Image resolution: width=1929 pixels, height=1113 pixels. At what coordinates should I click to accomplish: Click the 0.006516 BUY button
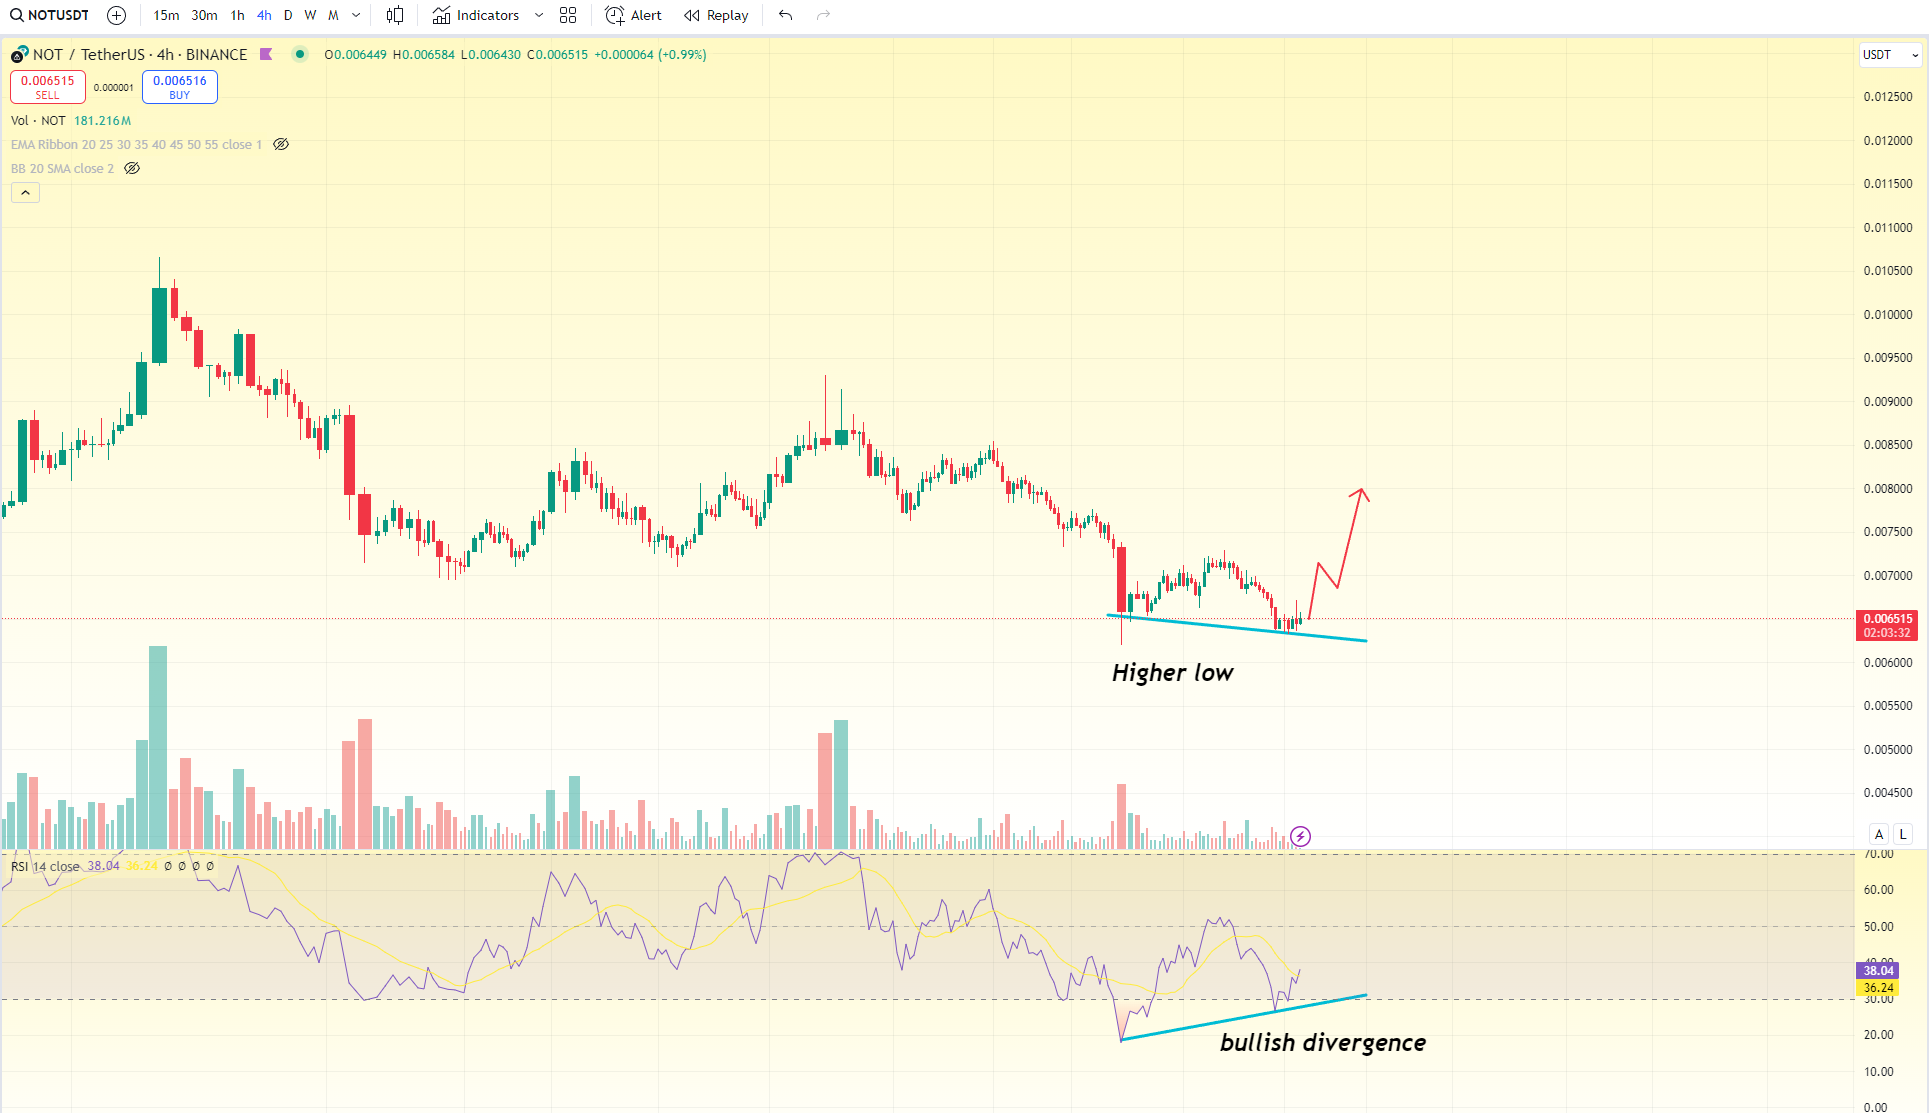(180, 87)
